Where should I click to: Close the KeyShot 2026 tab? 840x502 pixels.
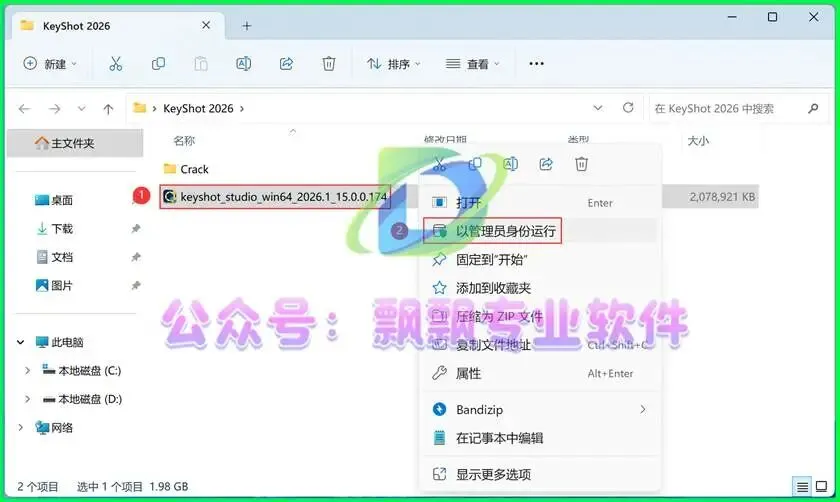pyautogui.click(x=206, y=25)
